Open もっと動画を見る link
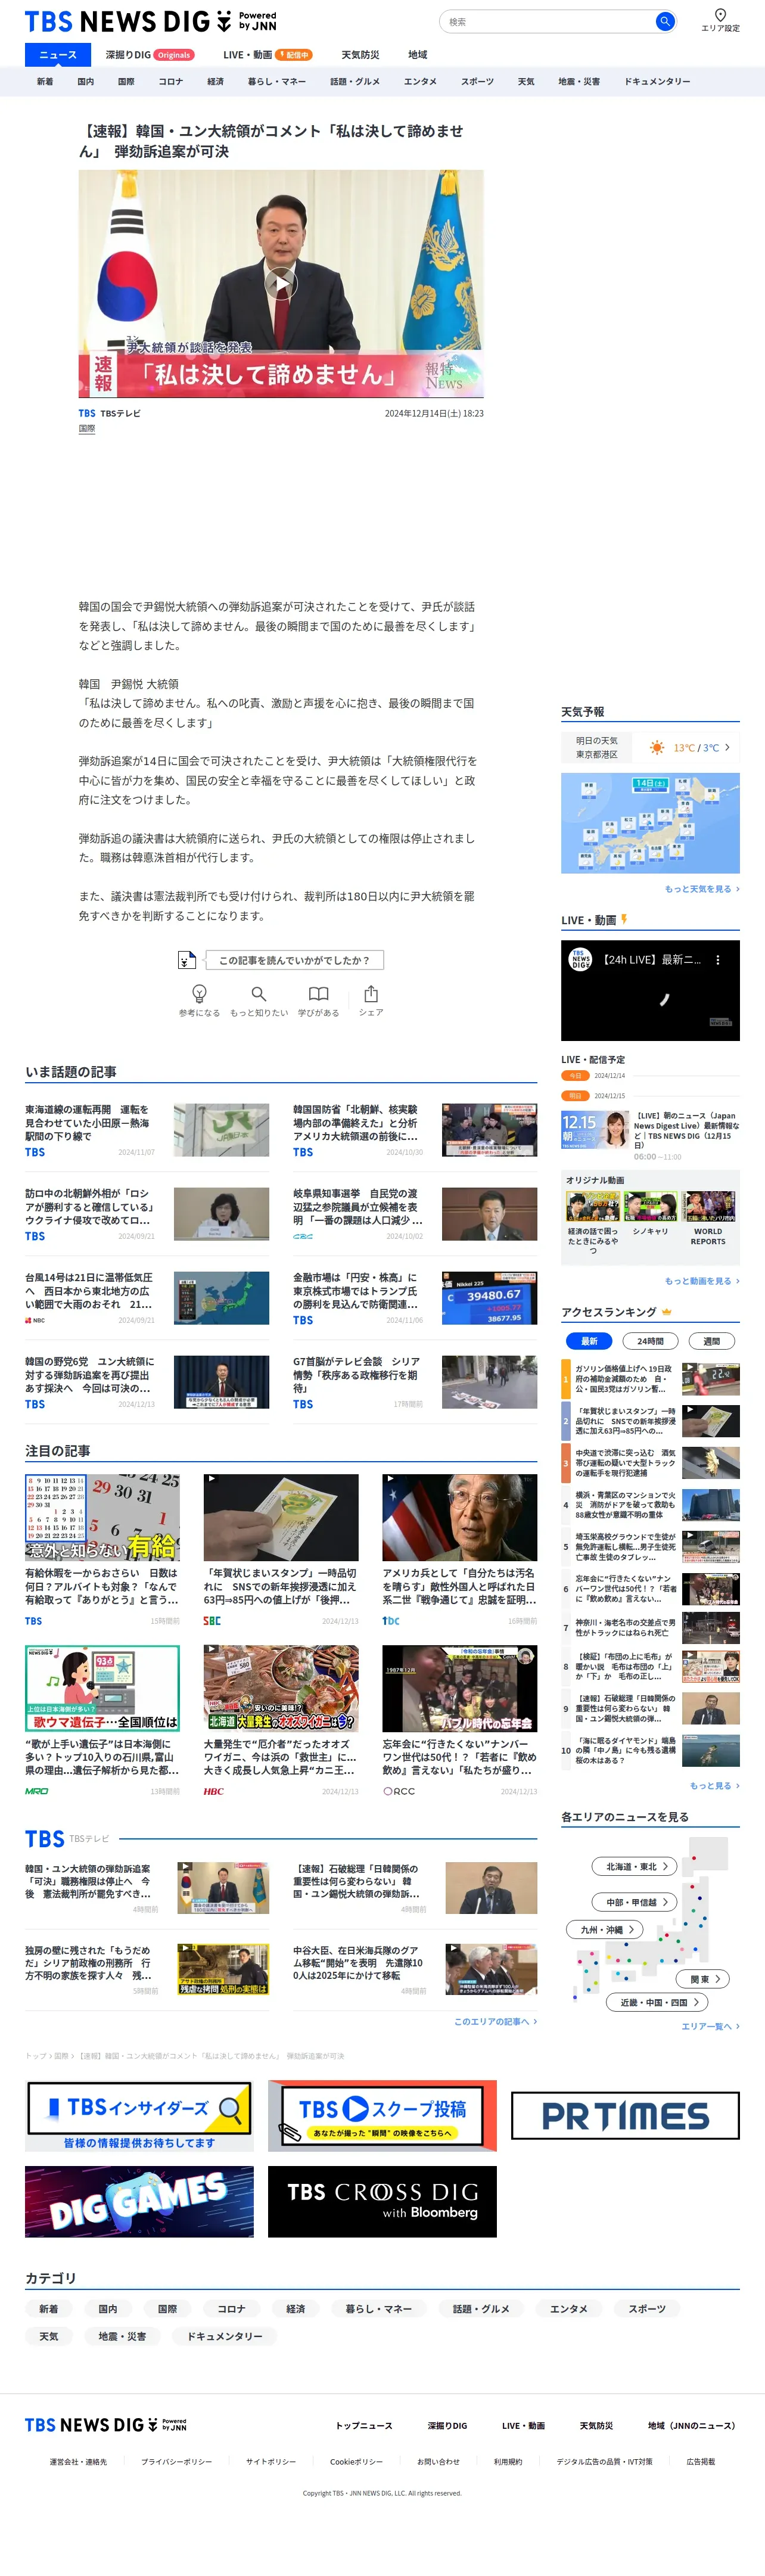Image resolution: width=765 pixels, height=2576 pixels. pyautogui.click(x=702, y=1280)
